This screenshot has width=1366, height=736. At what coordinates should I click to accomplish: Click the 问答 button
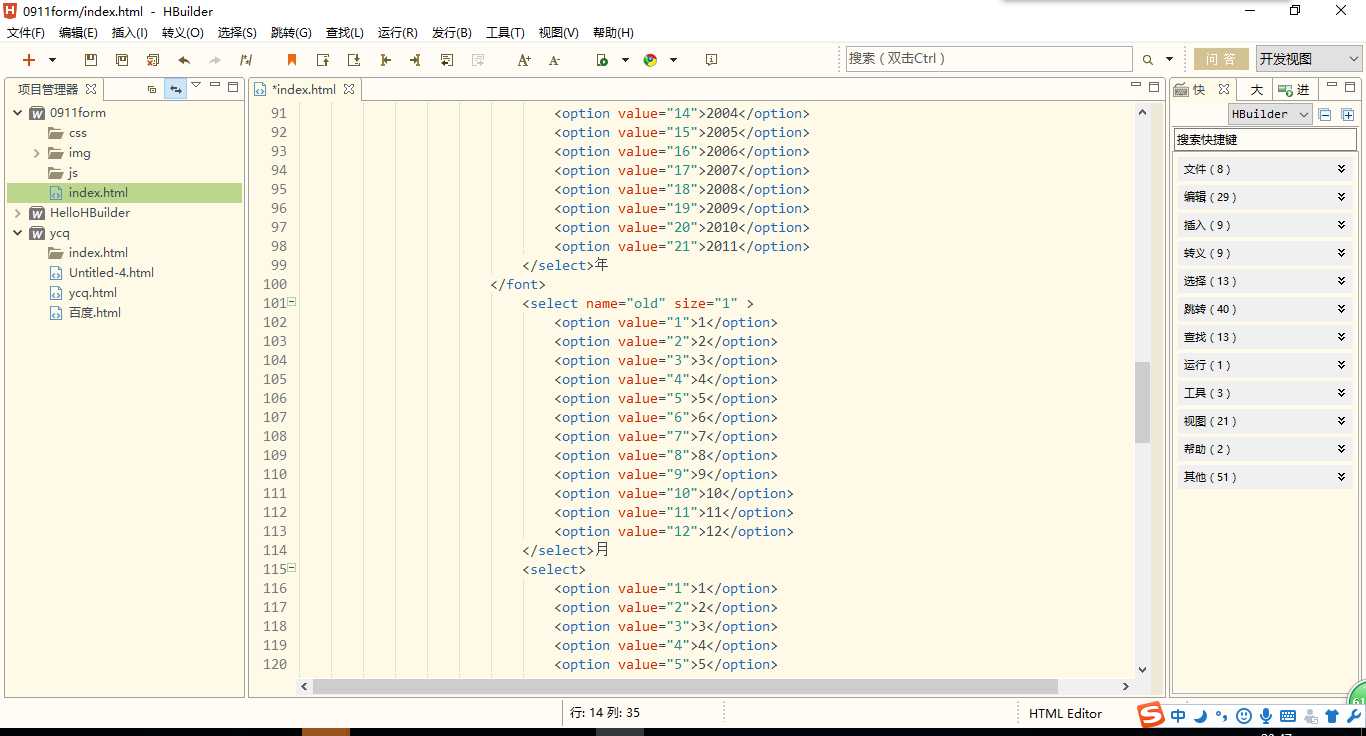1221,59
